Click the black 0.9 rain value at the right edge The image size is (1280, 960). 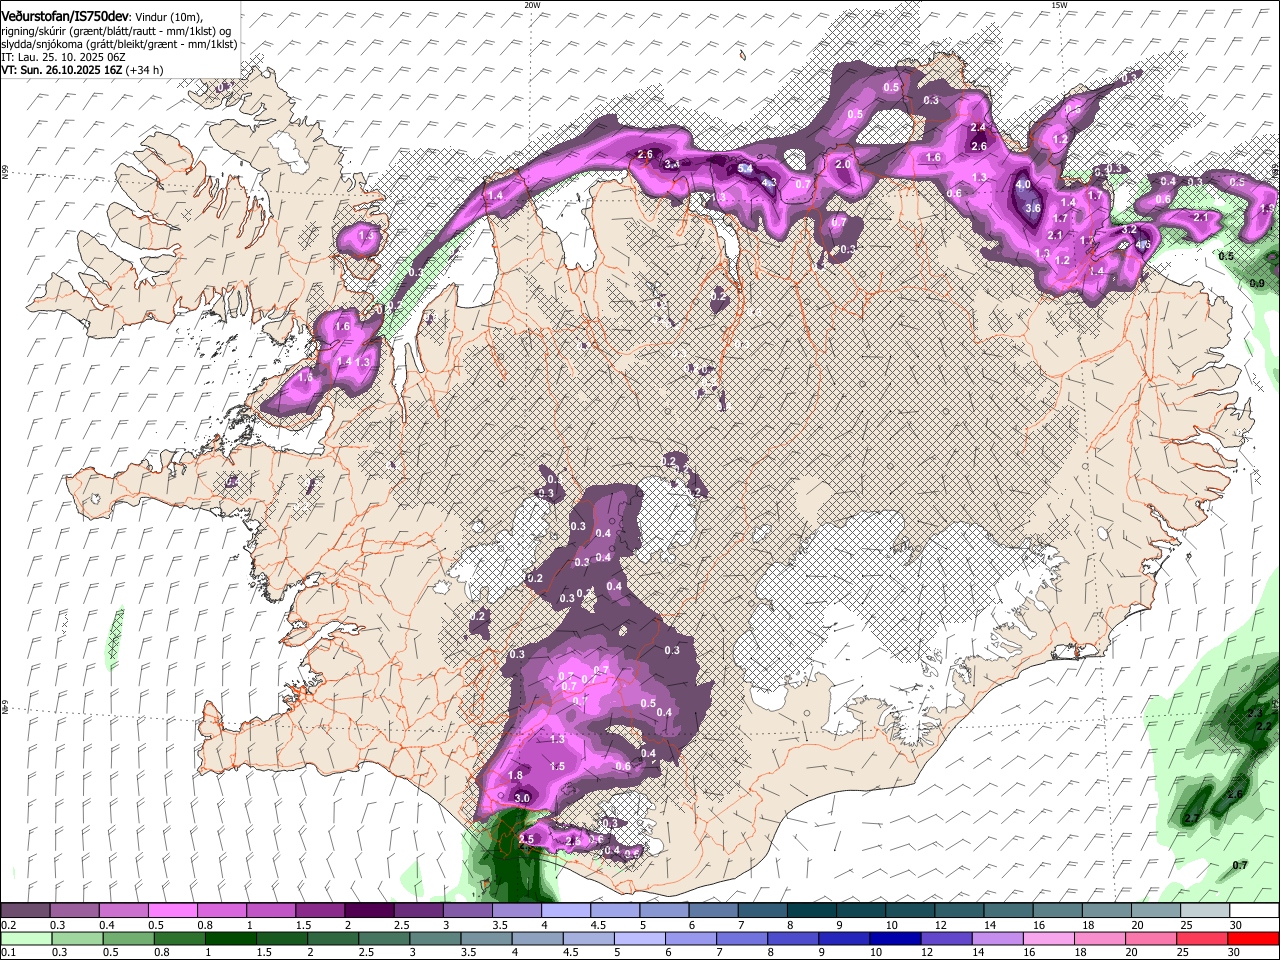click(1258, 284)
